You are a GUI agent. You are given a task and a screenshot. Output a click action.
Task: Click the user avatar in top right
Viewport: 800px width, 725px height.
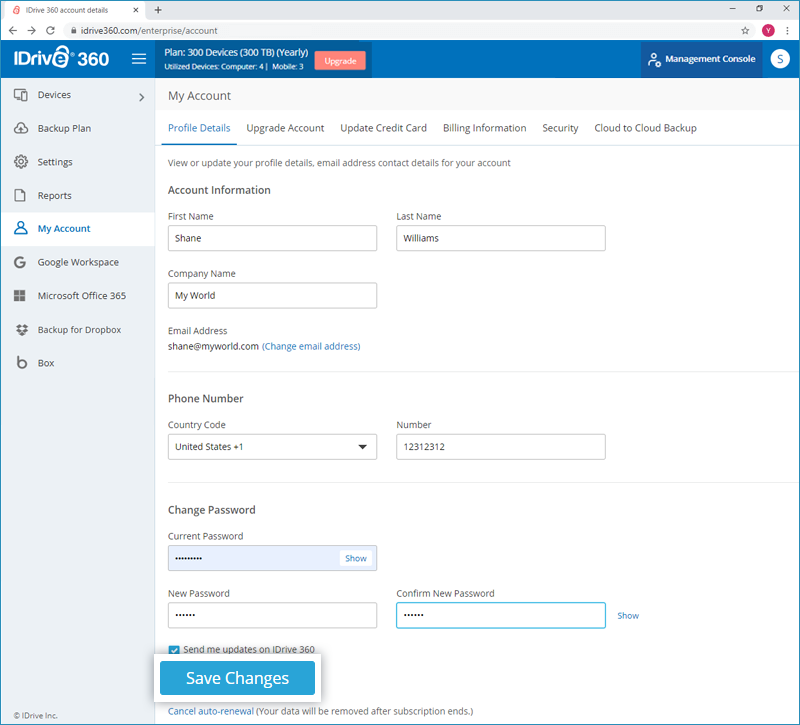tap(780, 59)
